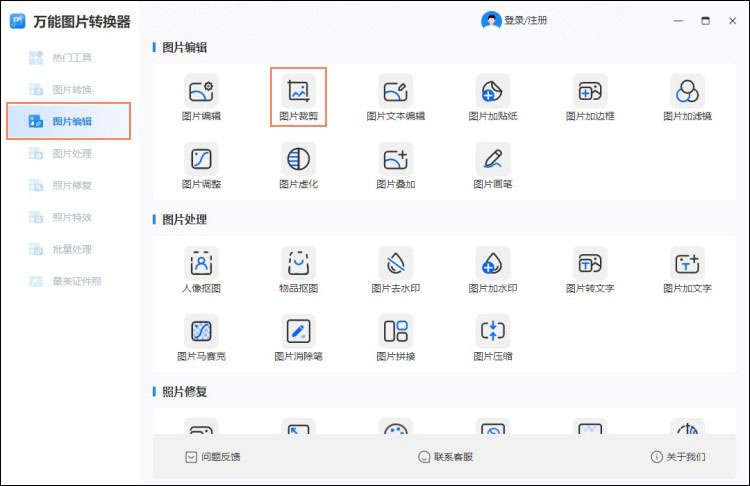
Task: Open the 人像抠图 portrait cutout tool
Action: [201, 264]
